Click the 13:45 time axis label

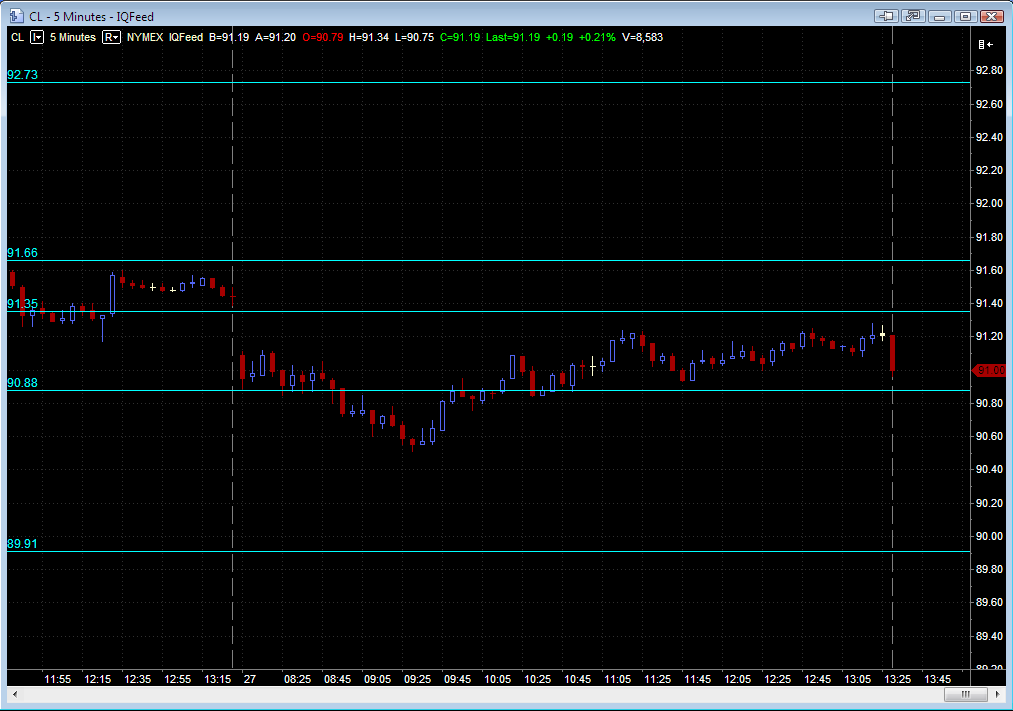click(x=937, y=679)
